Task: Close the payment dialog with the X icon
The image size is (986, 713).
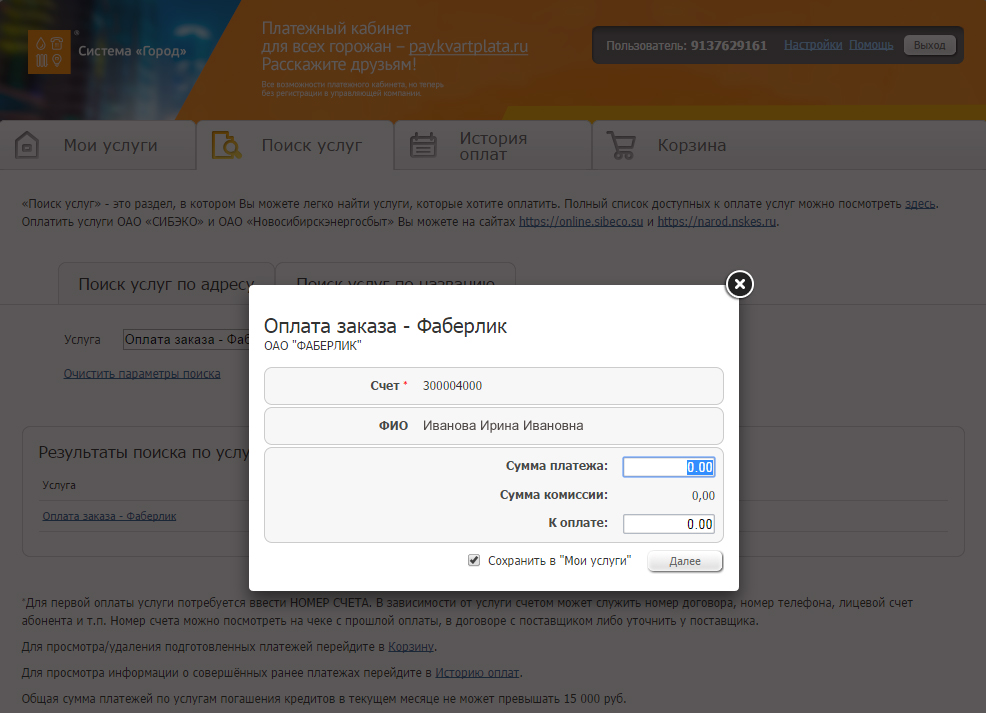Action: pos(740,284)
